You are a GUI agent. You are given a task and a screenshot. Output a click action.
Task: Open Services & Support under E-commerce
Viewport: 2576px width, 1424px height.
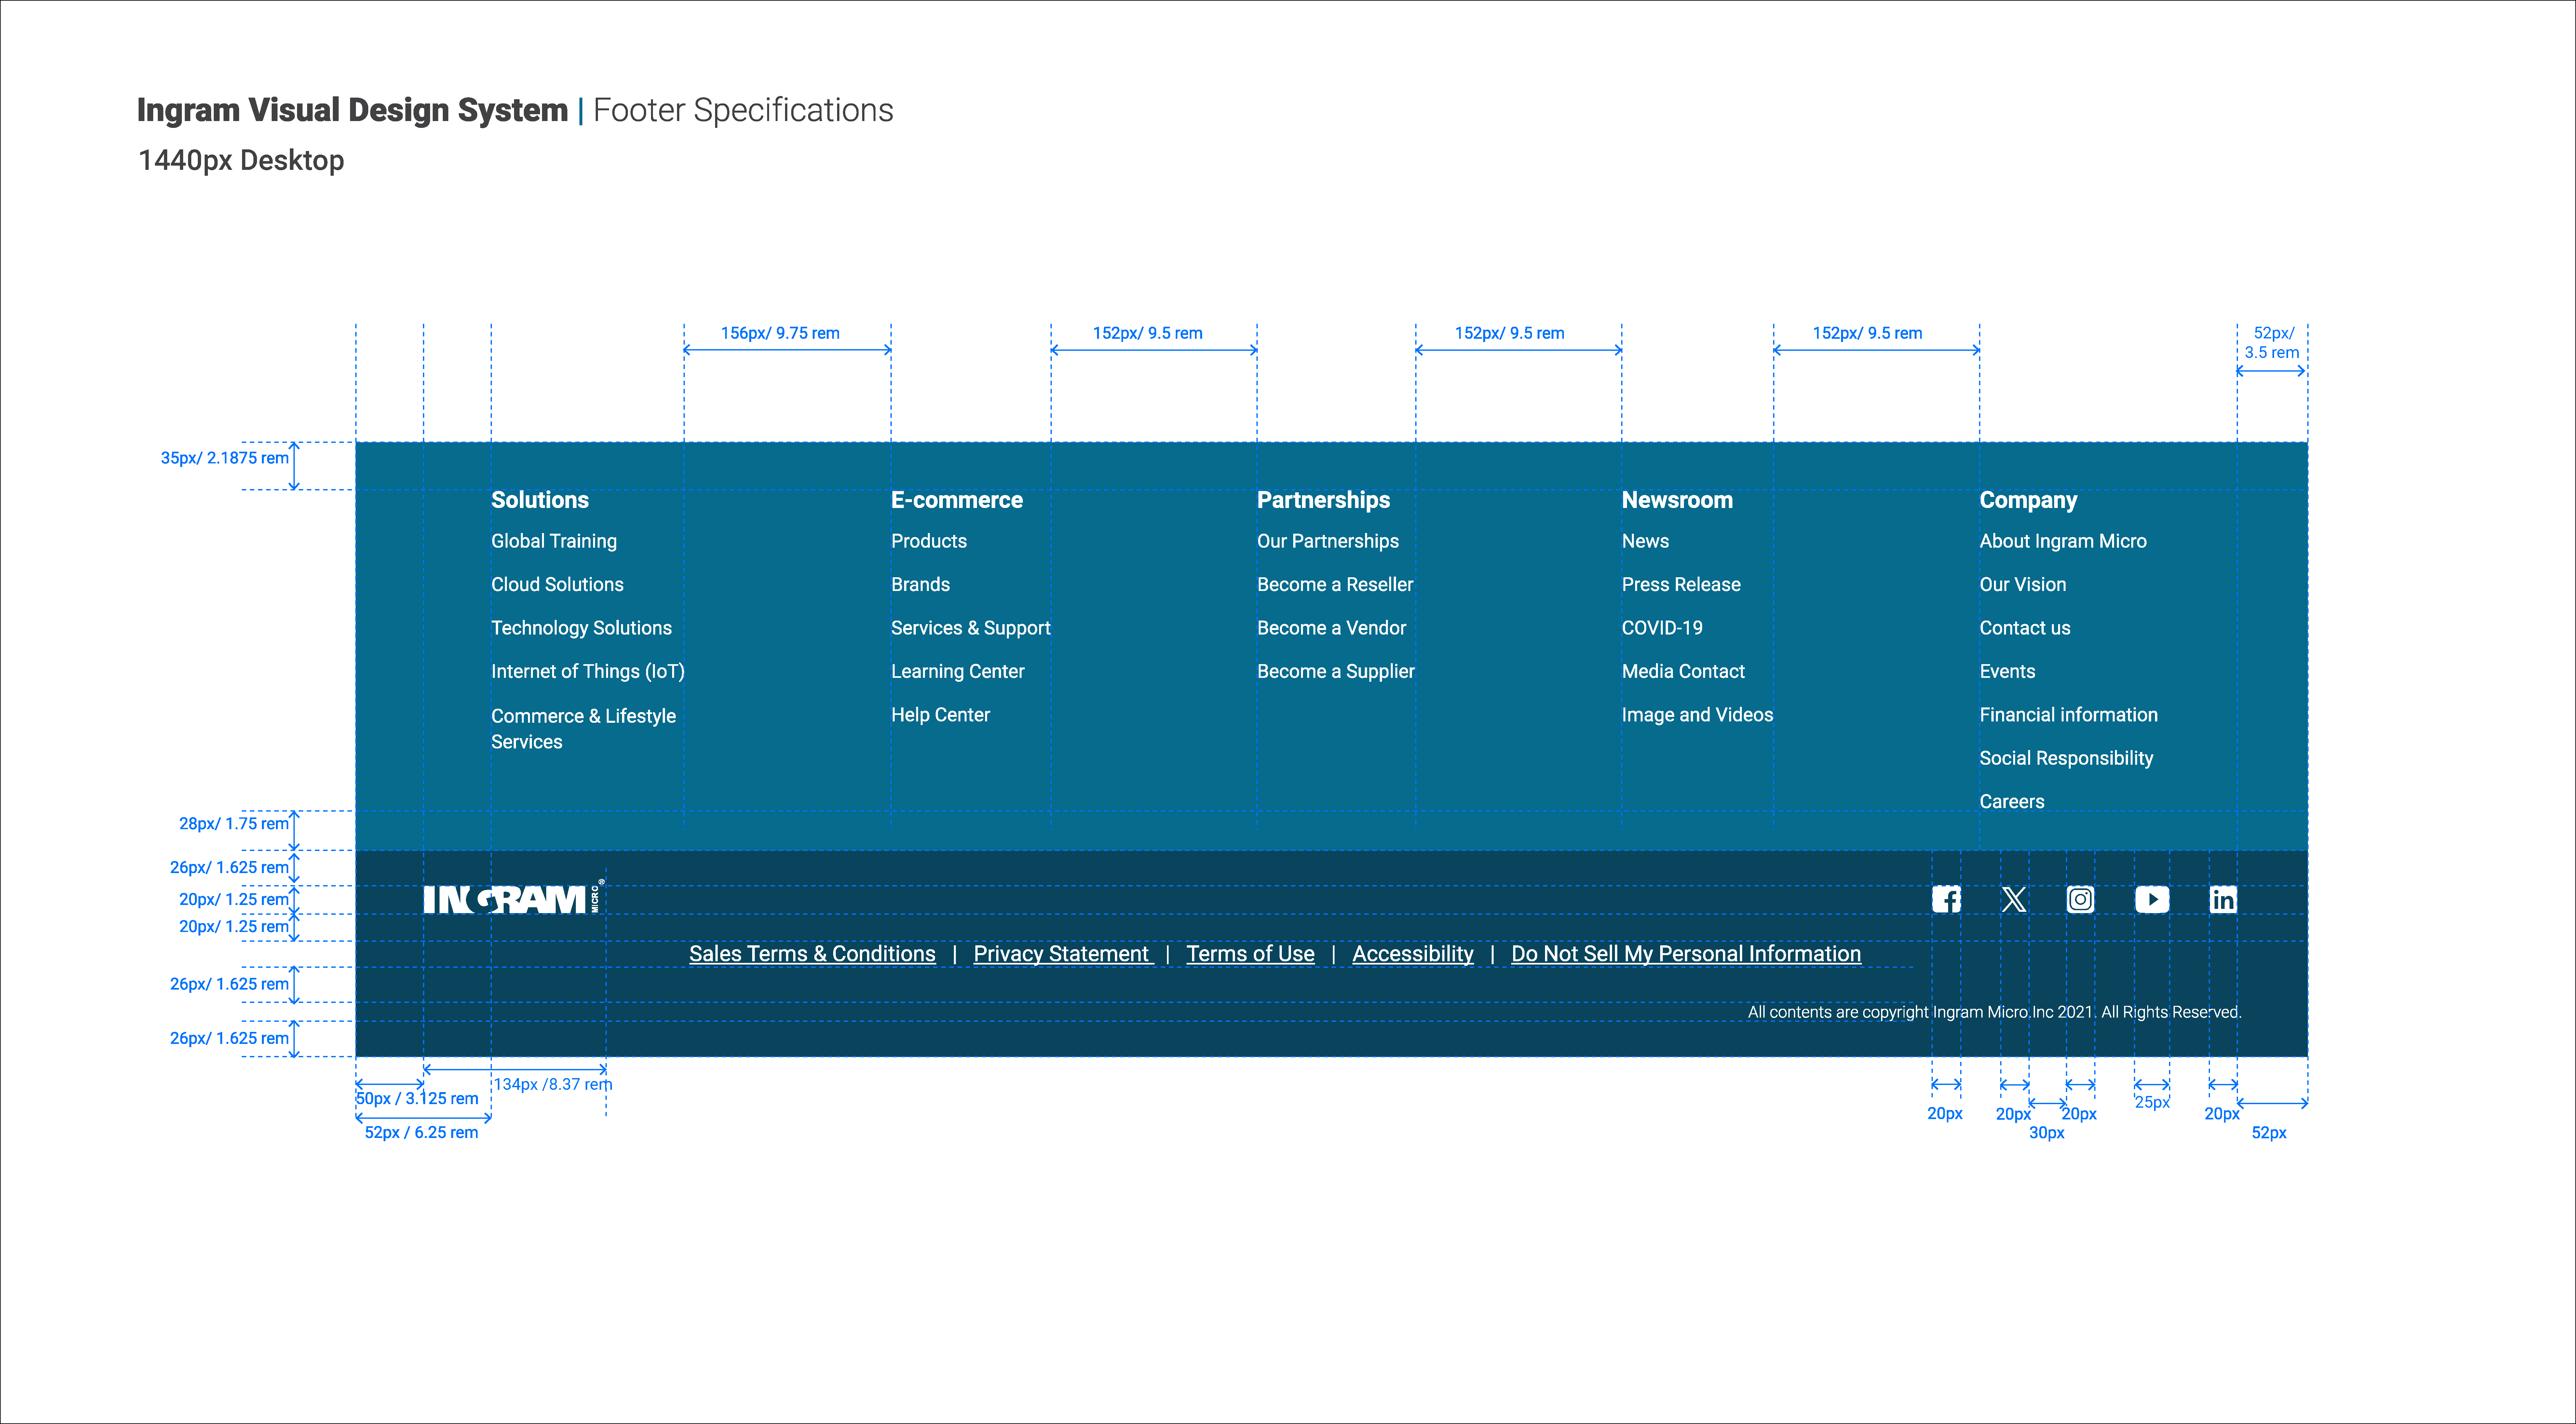click(970, 628)
